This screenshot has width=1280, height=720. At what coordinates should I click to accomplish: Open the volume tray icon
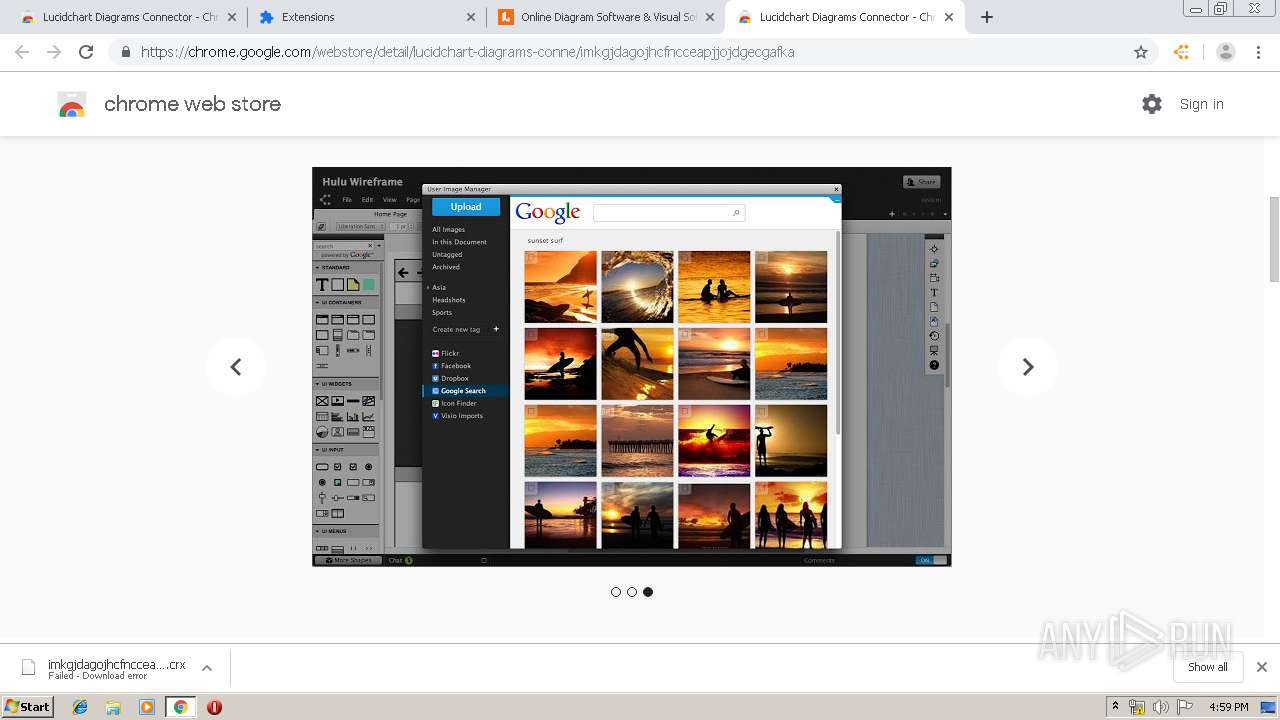1161,707
